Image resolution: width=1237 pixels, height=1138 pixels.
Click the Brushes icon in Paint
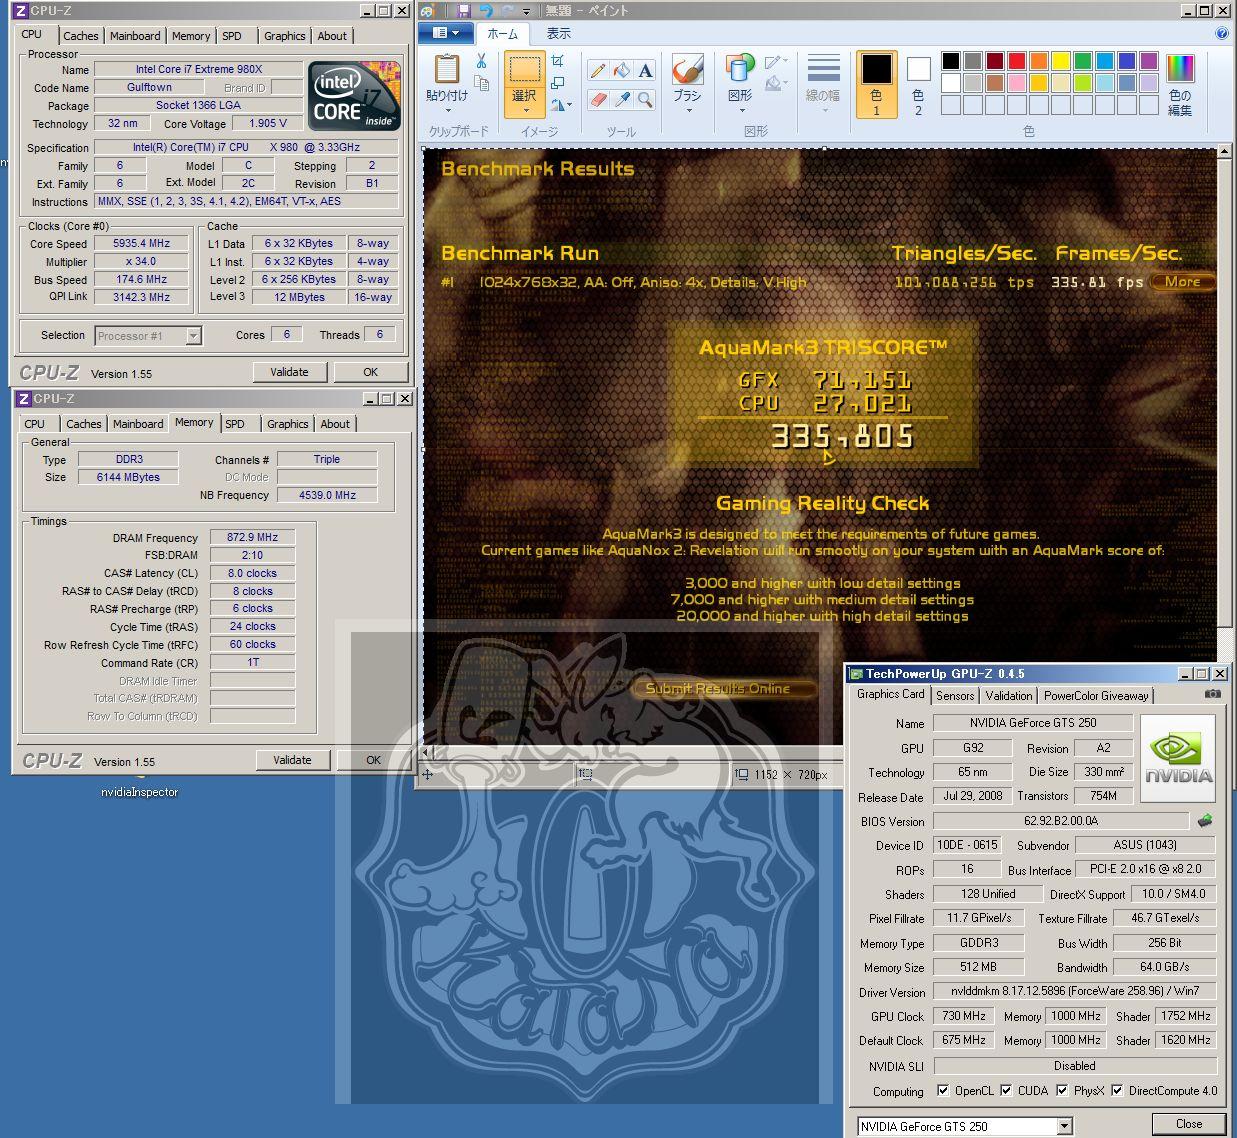tap(687, 69)
